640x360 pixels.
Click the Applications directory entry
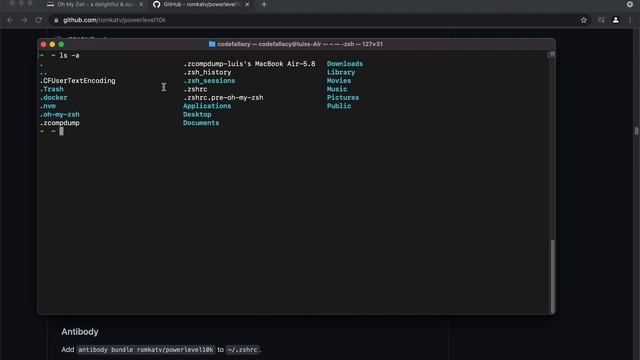(207, 106)
